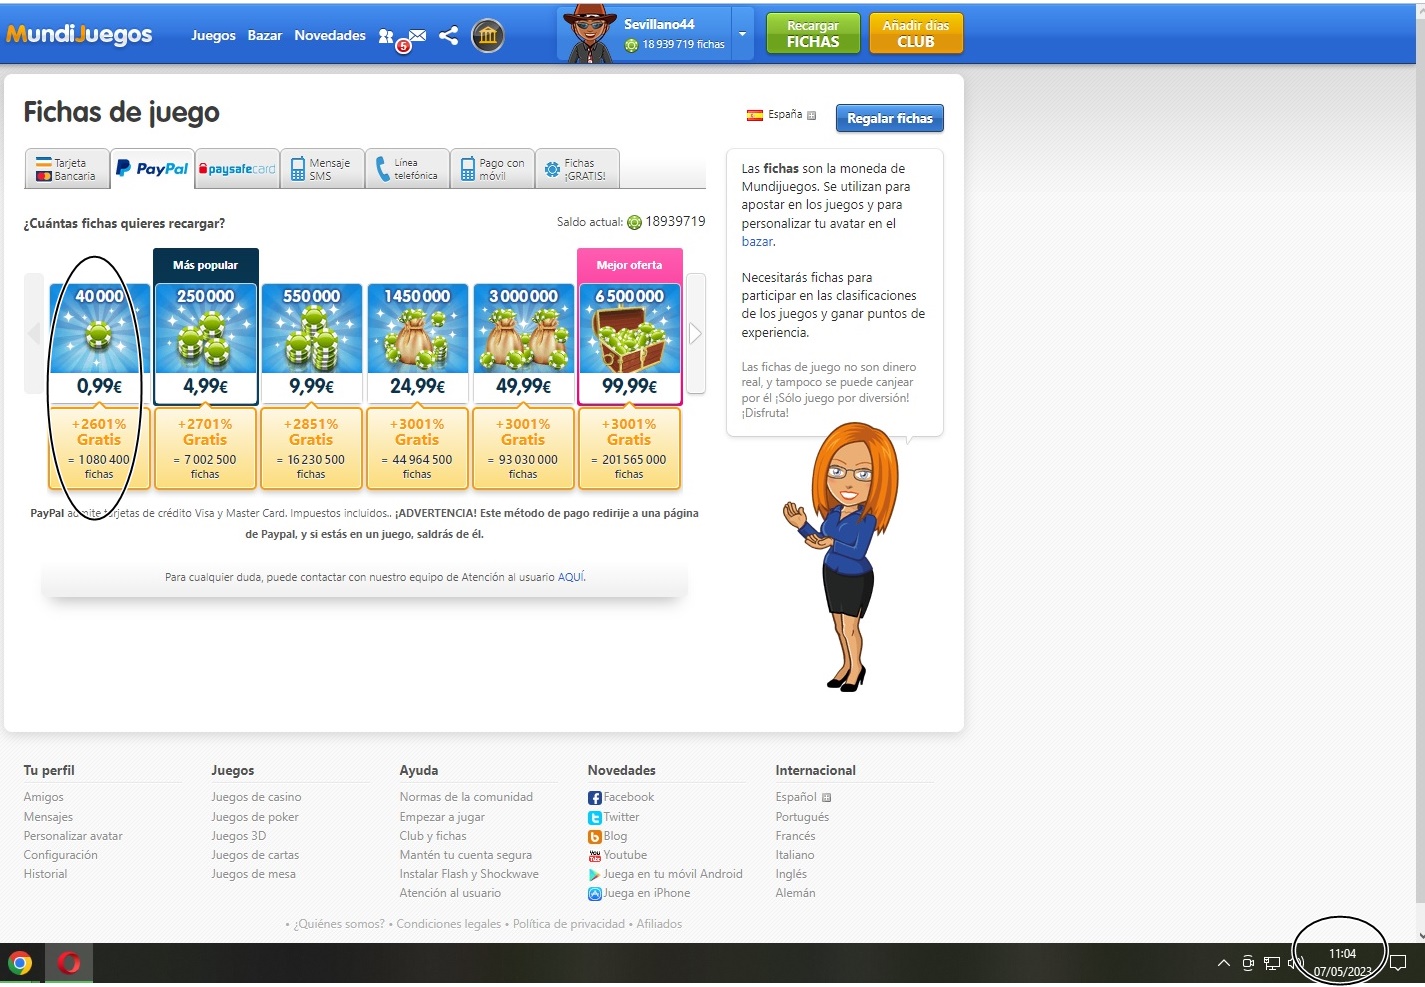
Task: Choose the 40 000 fichas pack for 0,99€
Action: point(99,343)
